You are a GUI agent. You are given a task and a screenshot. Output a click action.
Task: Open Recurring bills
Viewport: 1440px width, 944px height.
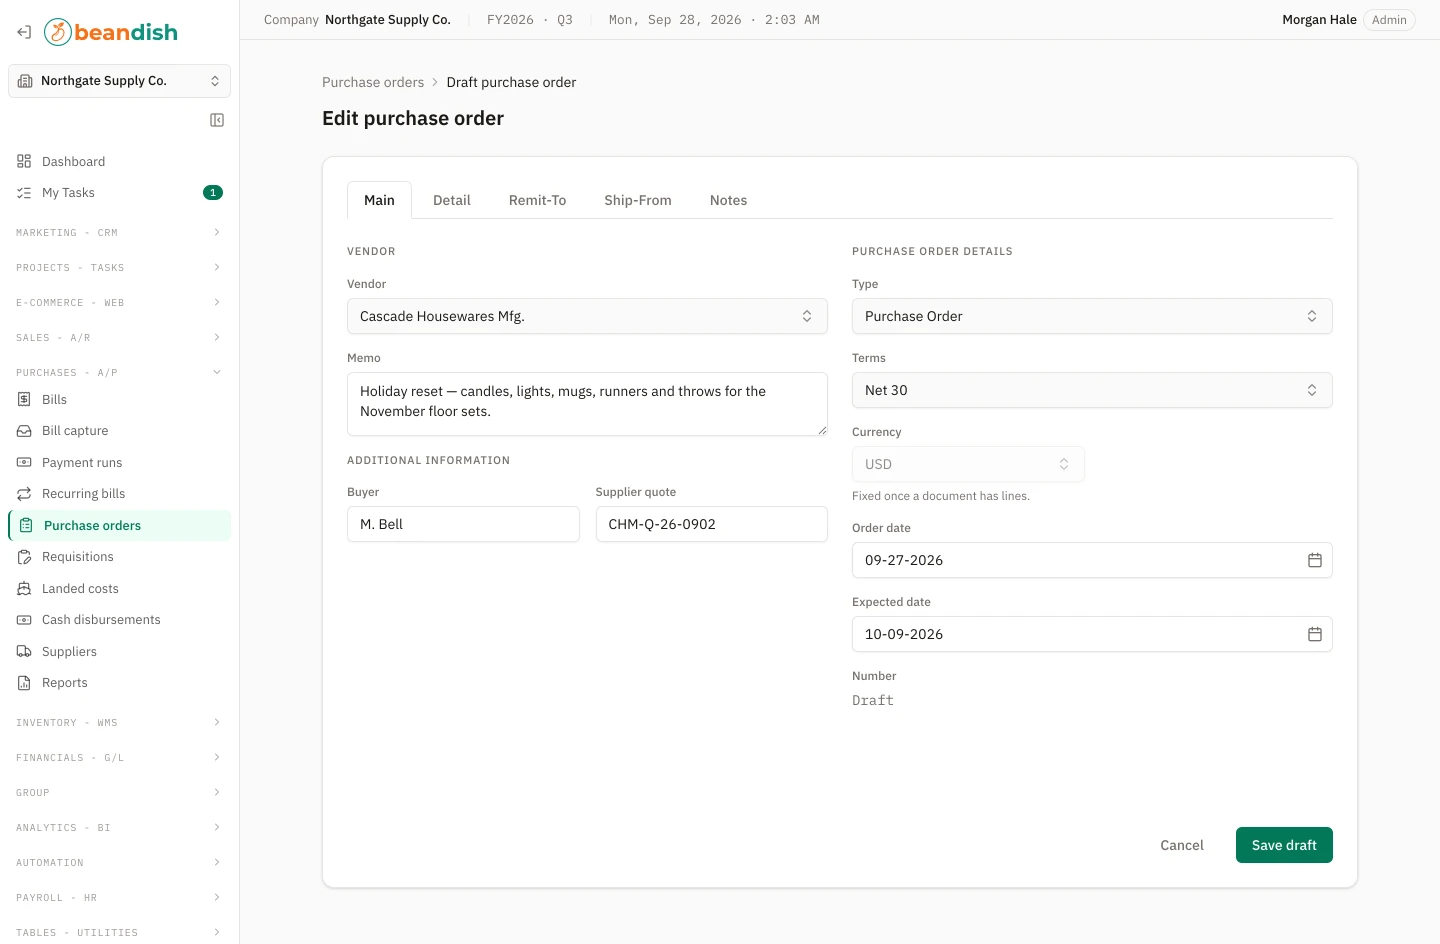pos(119,494)
